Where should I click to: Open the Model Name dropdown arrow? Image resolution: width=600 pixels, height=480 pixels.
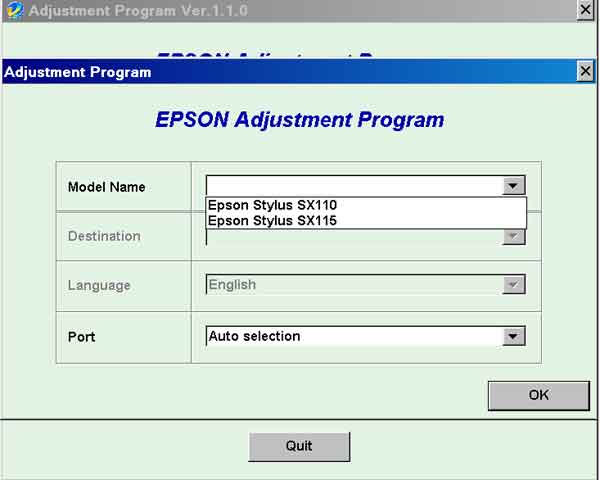click(514, 186)
